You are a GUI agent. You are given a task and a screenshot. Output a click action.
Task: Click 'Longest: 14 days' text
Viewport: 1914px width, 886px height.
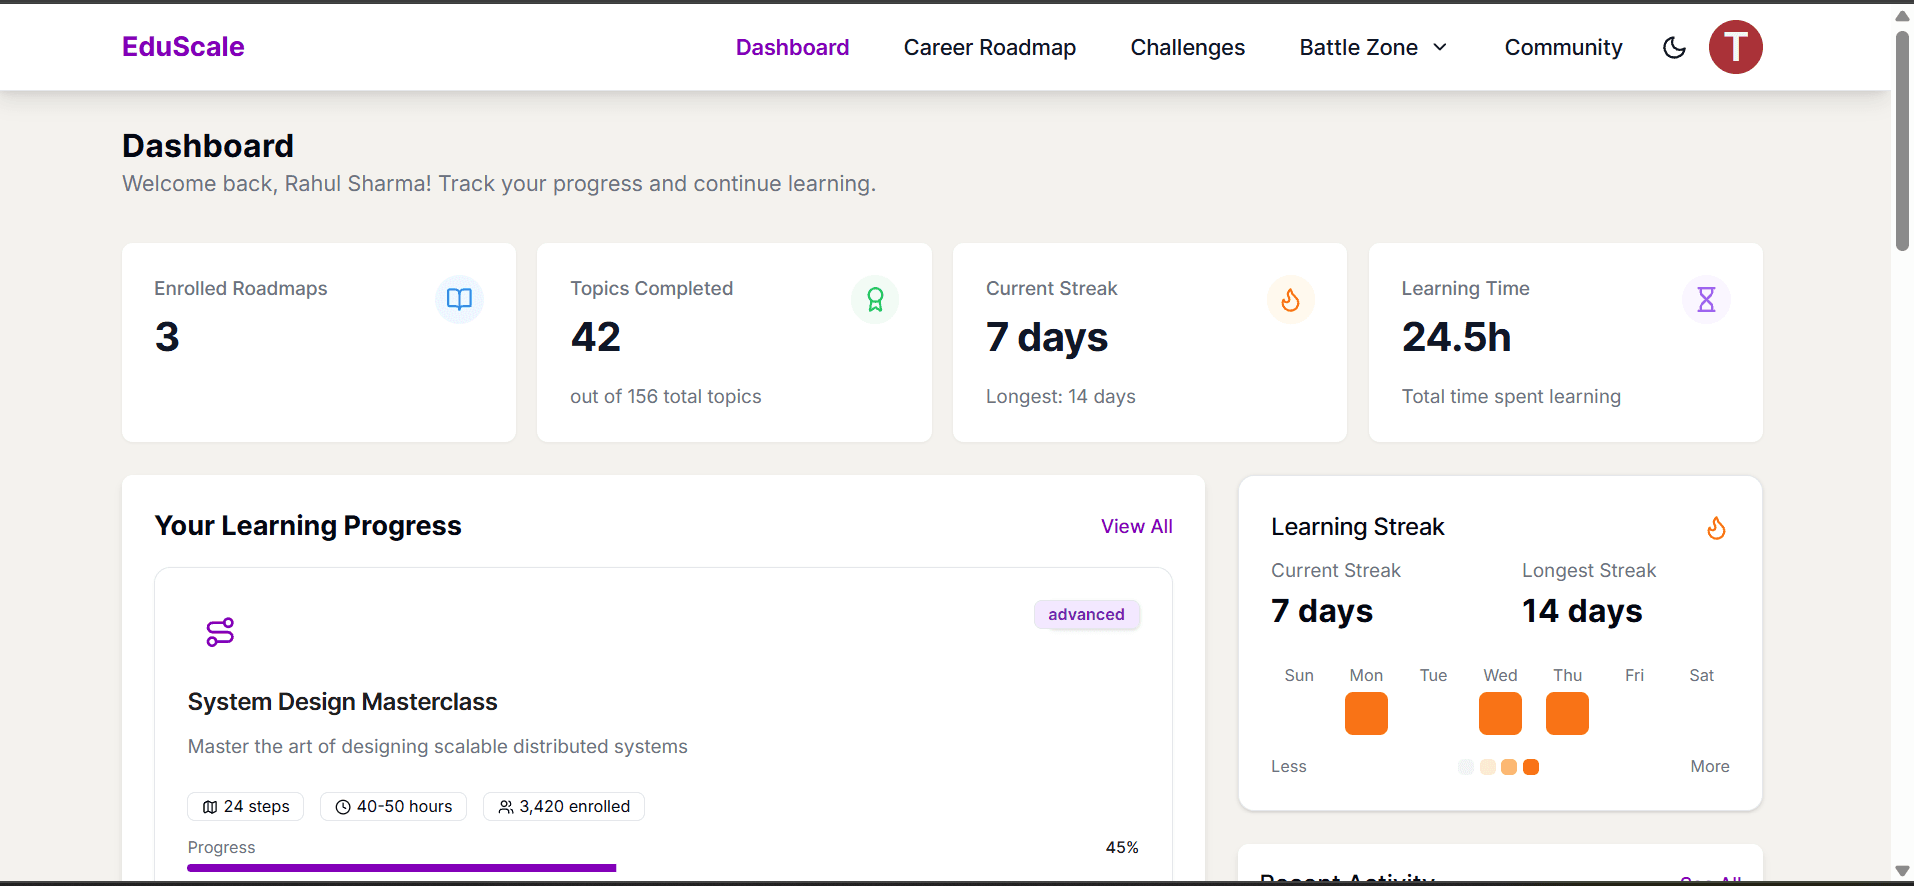click(1061, 396)
